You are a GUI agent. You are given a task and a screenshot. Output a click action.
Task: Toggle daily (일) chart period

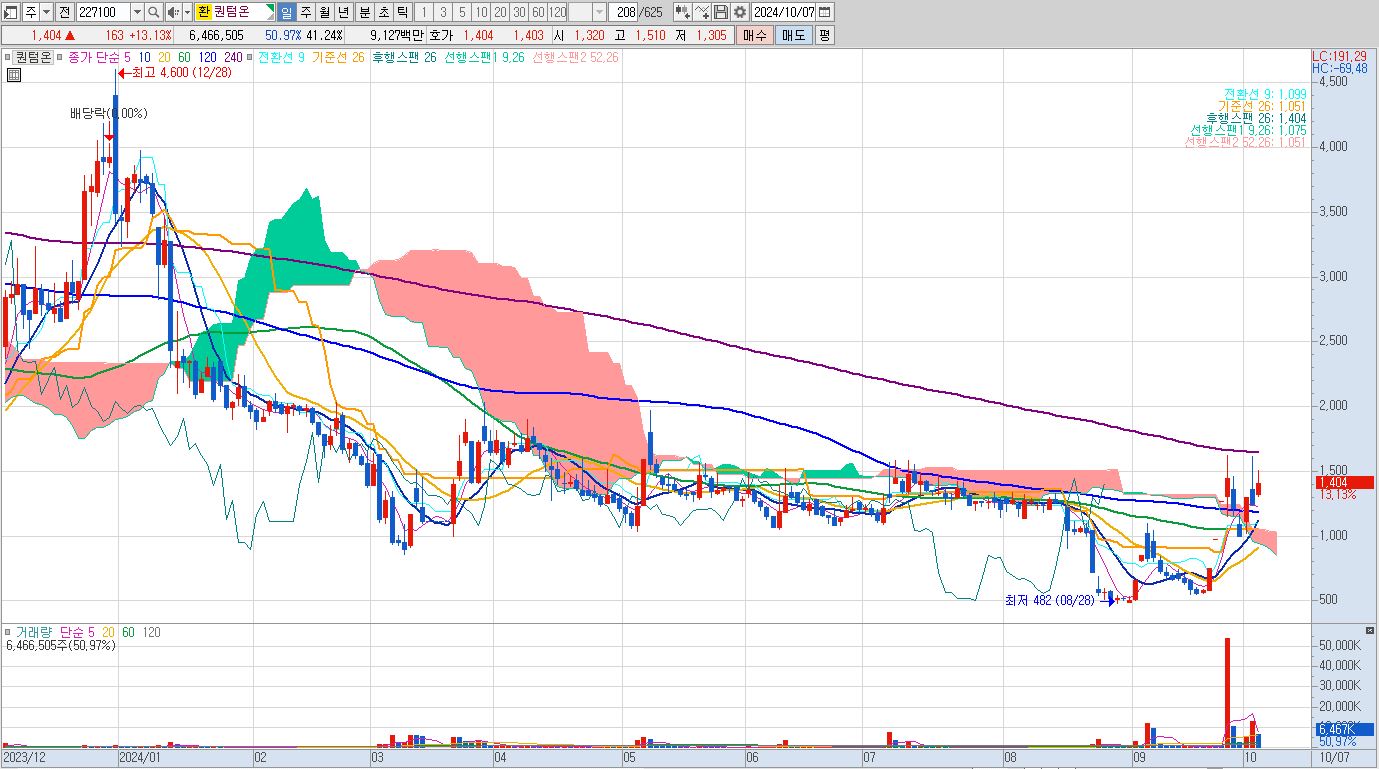286,12
